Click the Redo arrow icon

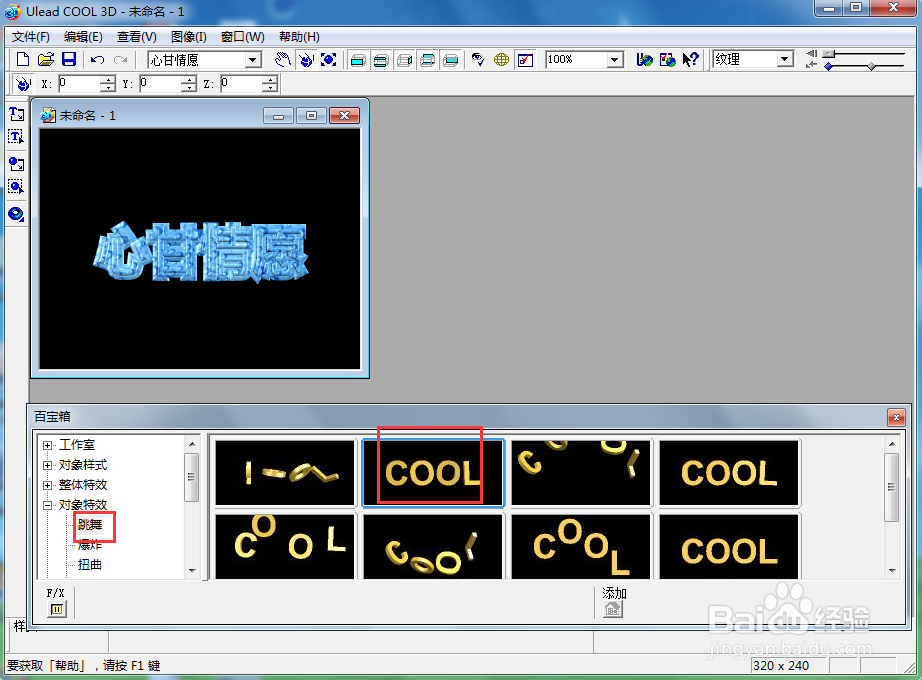tap(121, 59)
